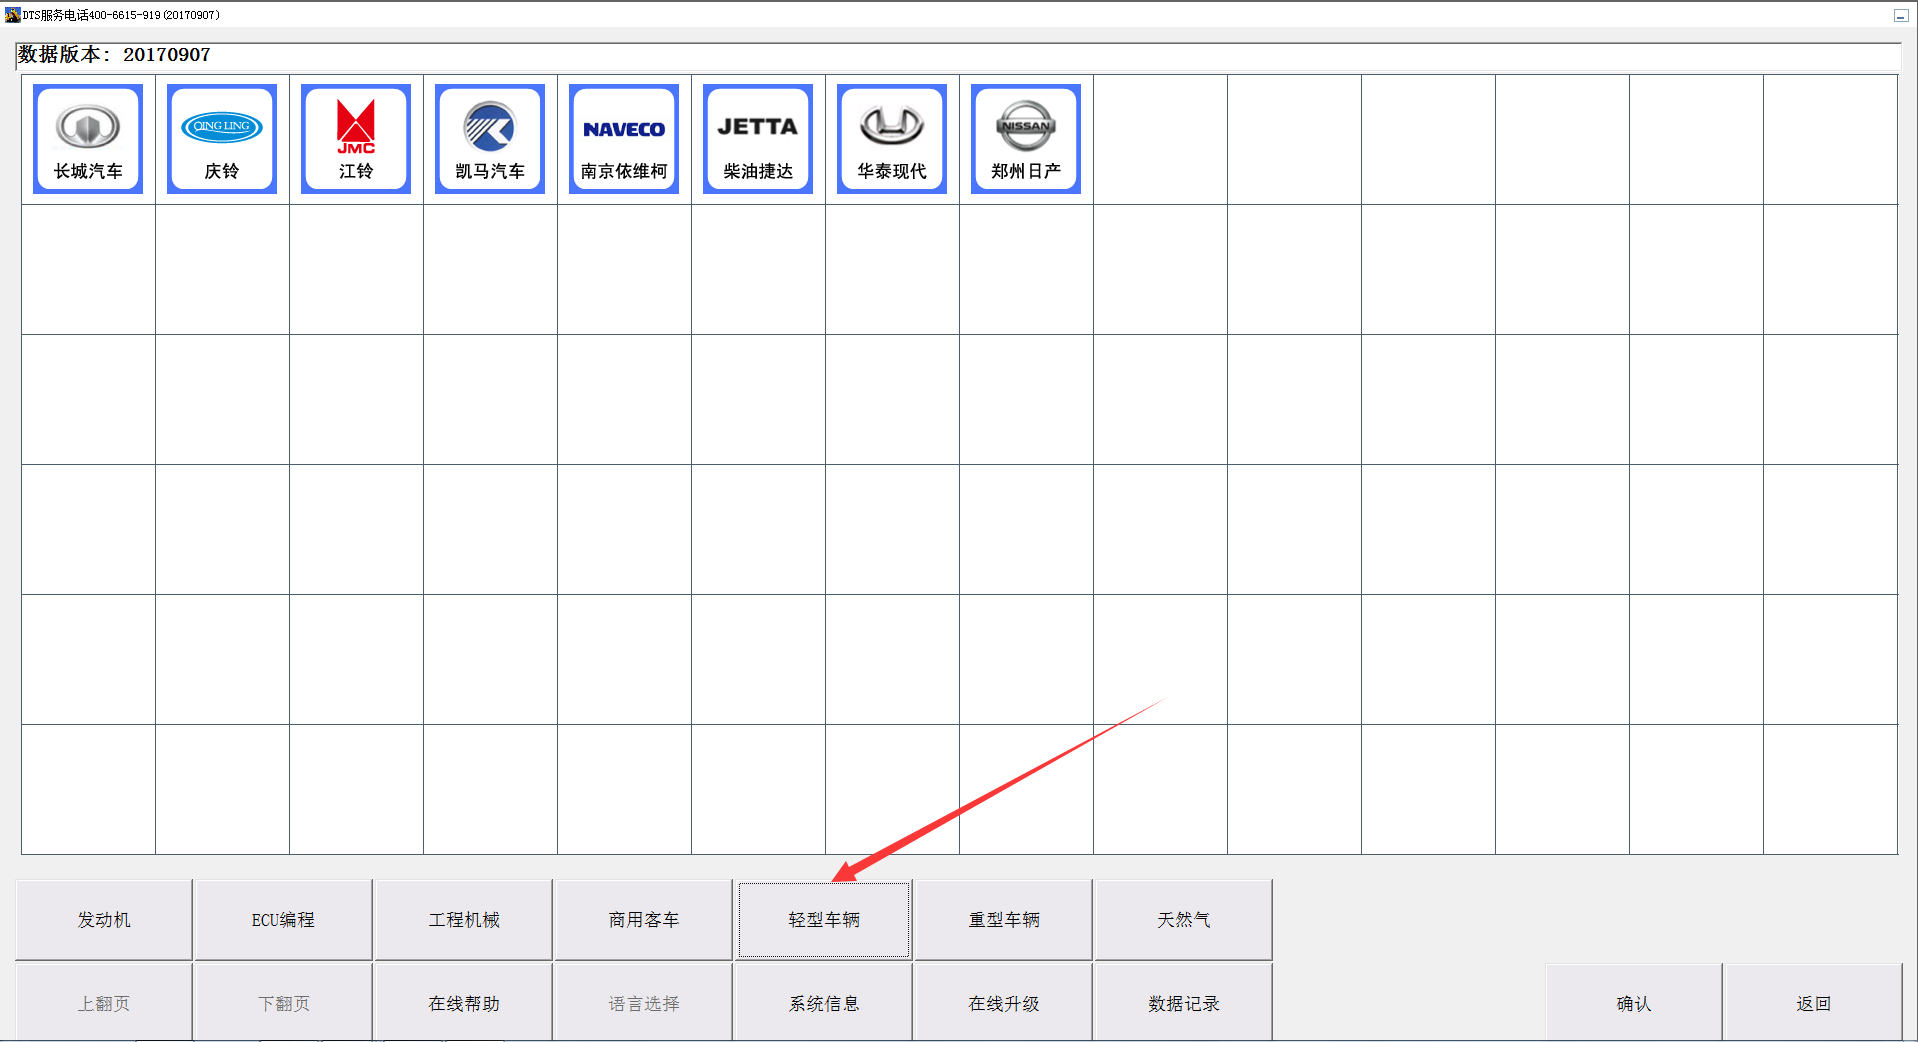Switch to 发动机 category

[104, 920]
